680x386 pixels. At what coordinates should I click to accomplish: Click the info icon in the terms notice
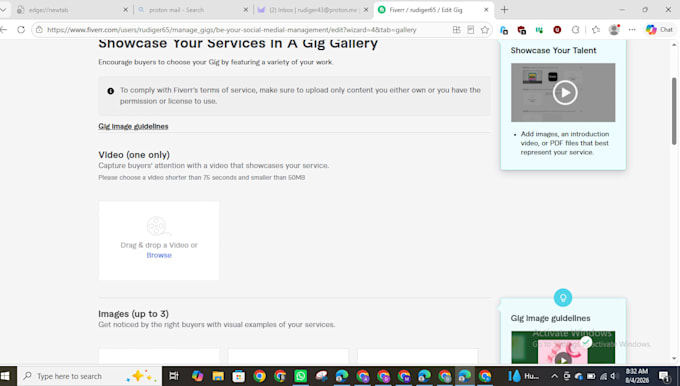(111, 91)
